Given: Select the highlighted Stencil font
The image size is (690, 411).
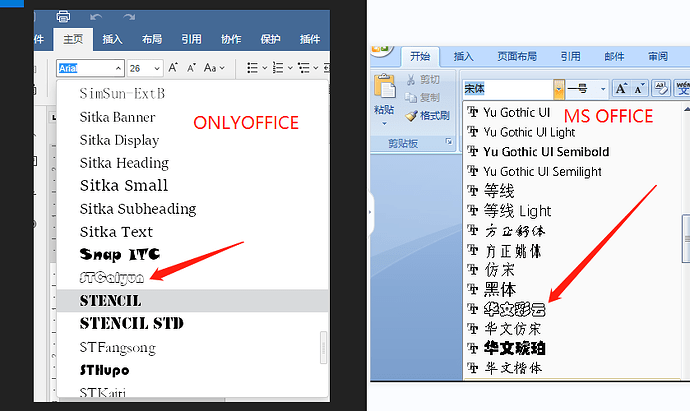Looking at the screenshot, I should (x=193, y=301).
